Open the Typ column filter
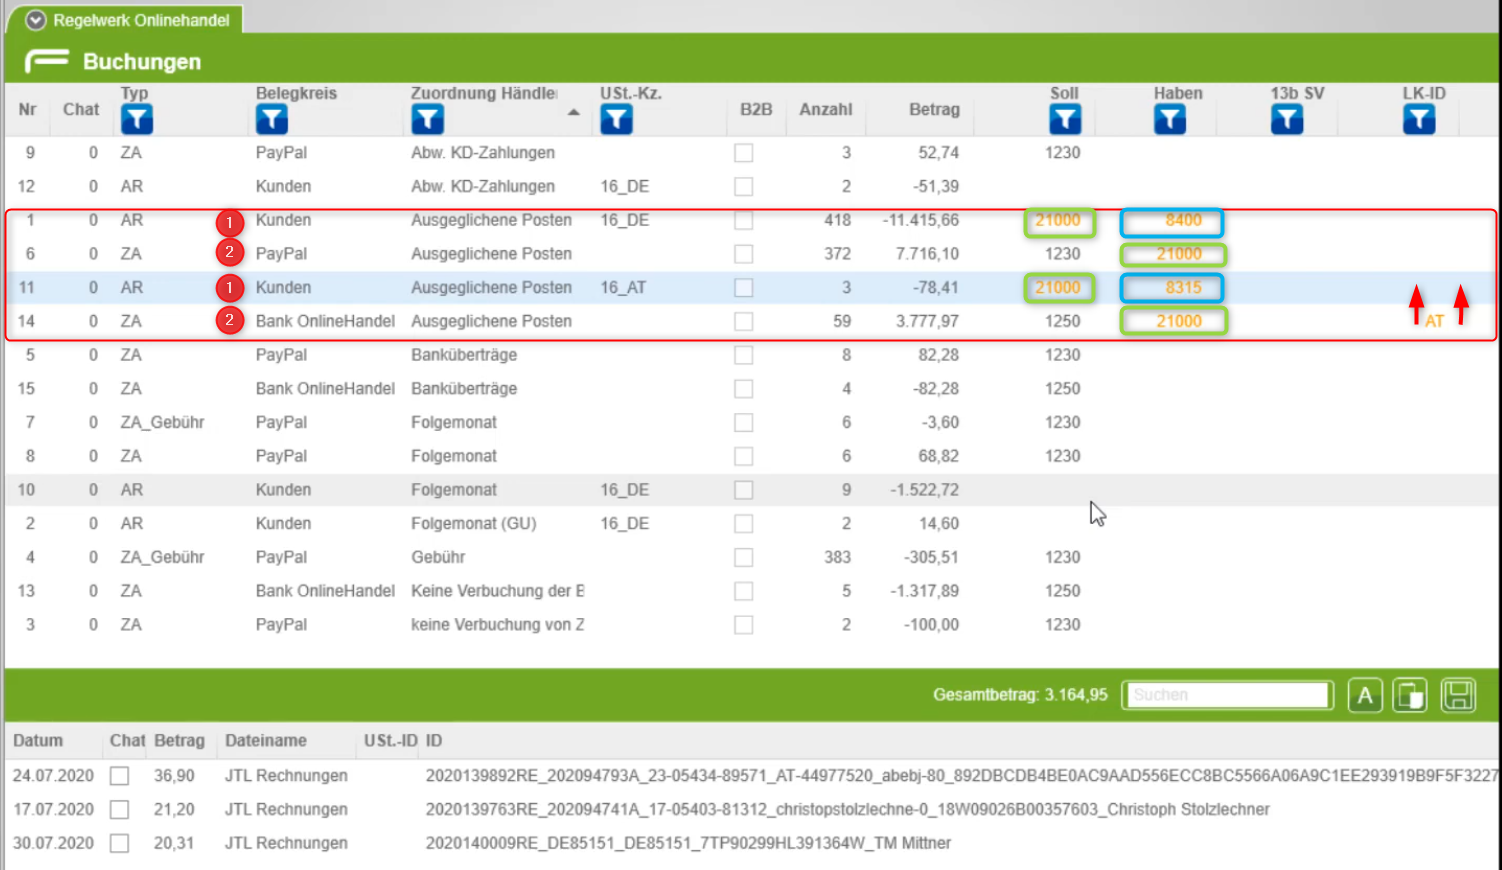This screenshot has height=870, width=1502. (136, 120)
